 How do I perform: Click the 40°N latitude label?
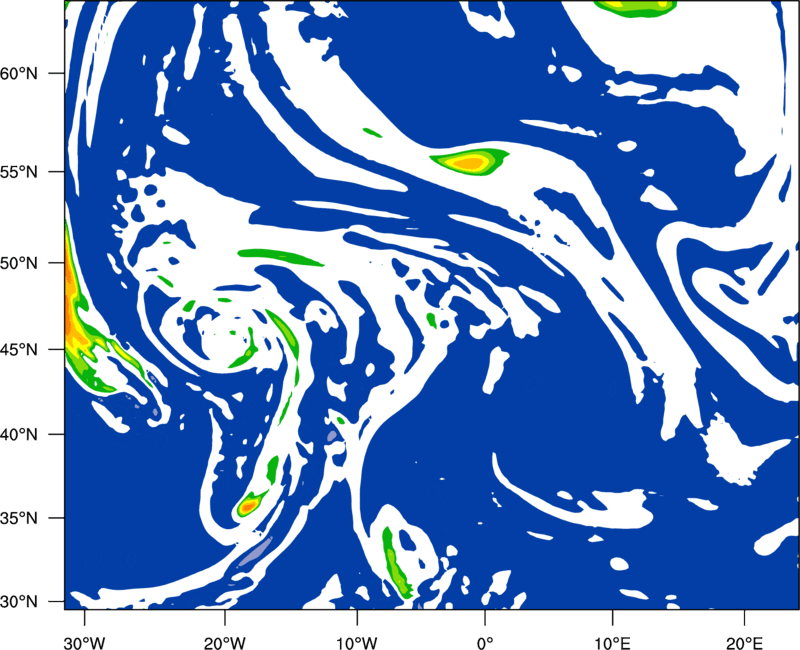tap(19, 435)
